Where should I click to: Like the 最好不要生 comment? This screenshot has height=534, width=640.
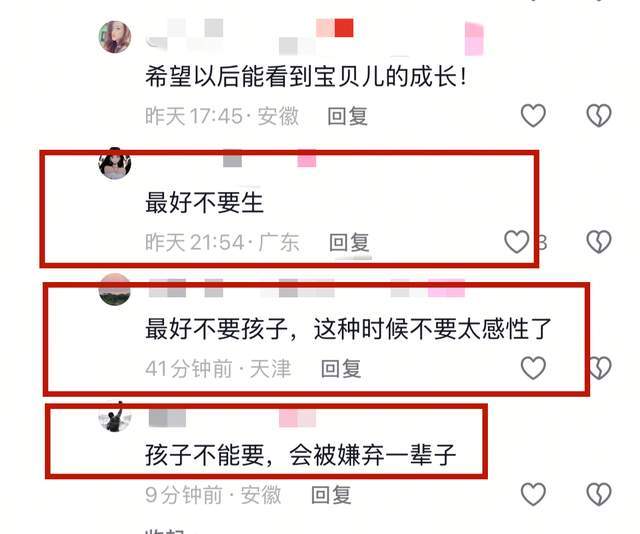pyautogui.click(x=517, y=242)
